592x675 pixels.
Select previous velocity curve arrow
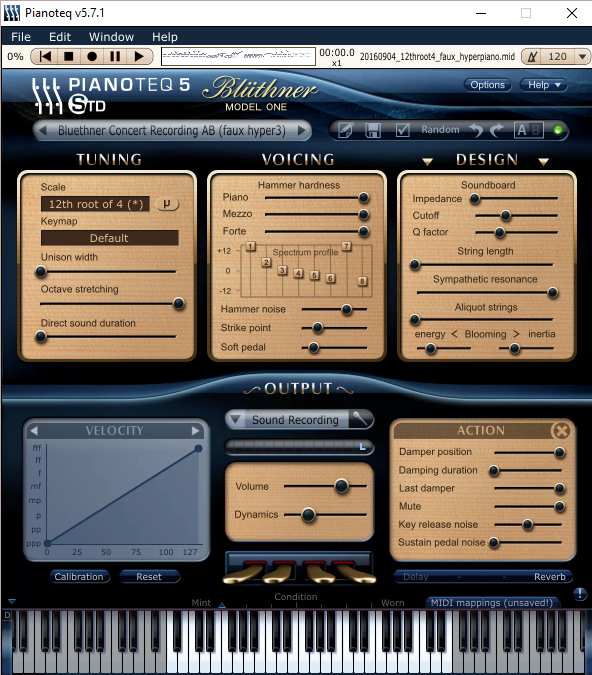pyautogui.click(x=34, y=430)
